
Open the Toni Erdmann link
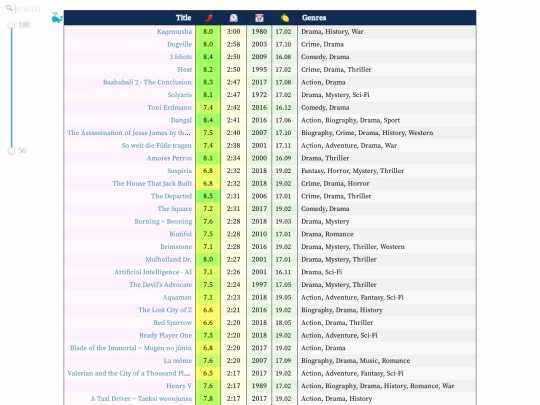(x=169, y=107)
